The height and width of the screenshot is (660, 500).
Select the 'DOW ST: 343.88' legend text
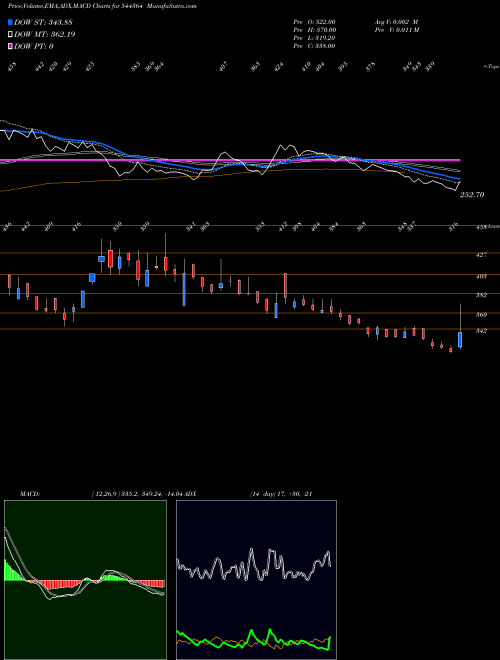(43, 22)
